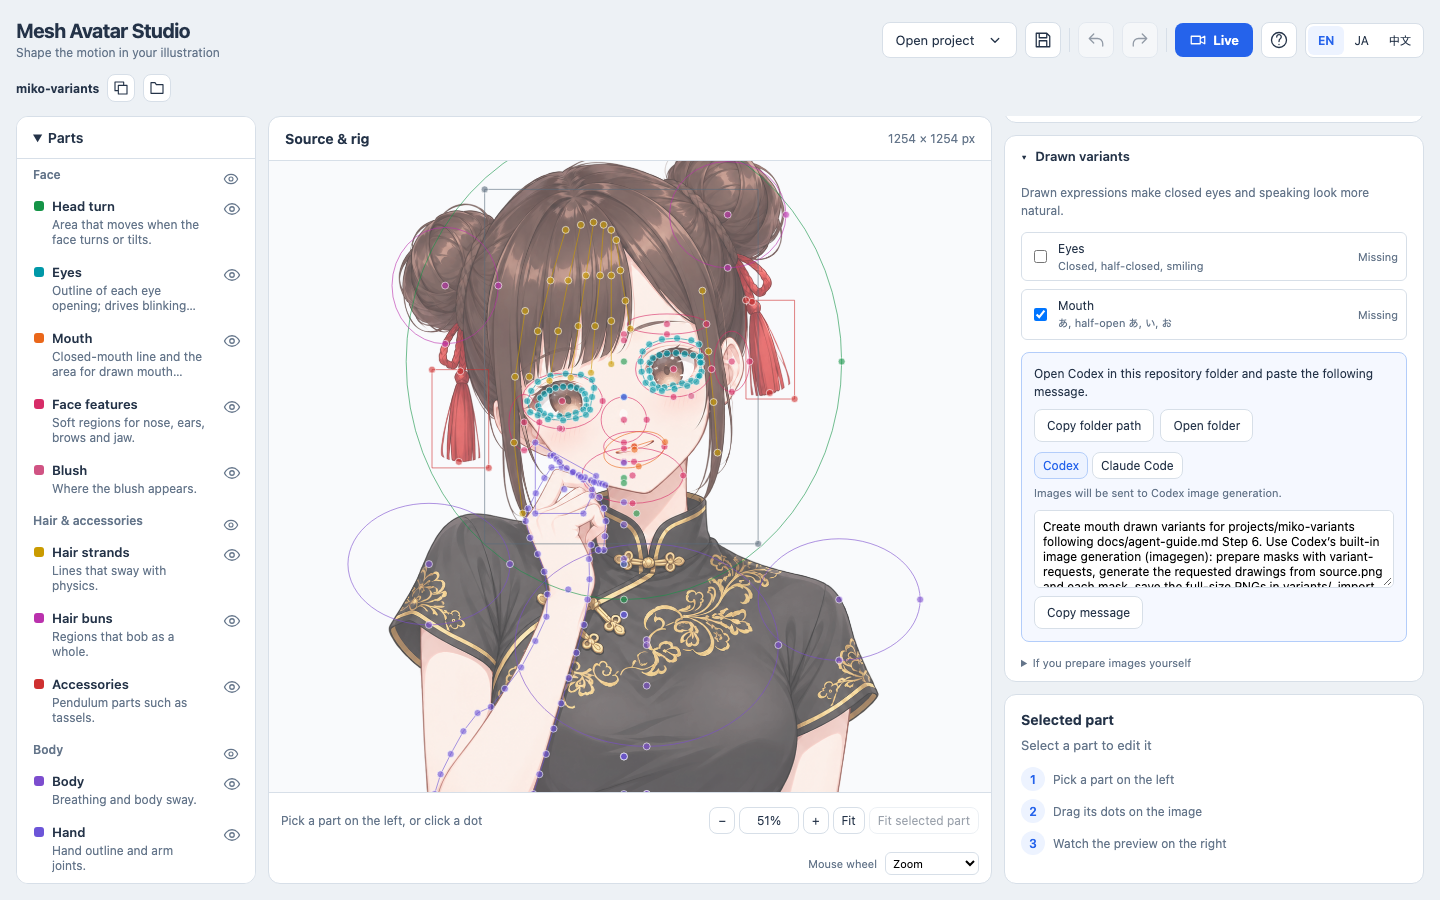Expand If you prepare images yourself
1440x900 pixels.
point(1106,663)
